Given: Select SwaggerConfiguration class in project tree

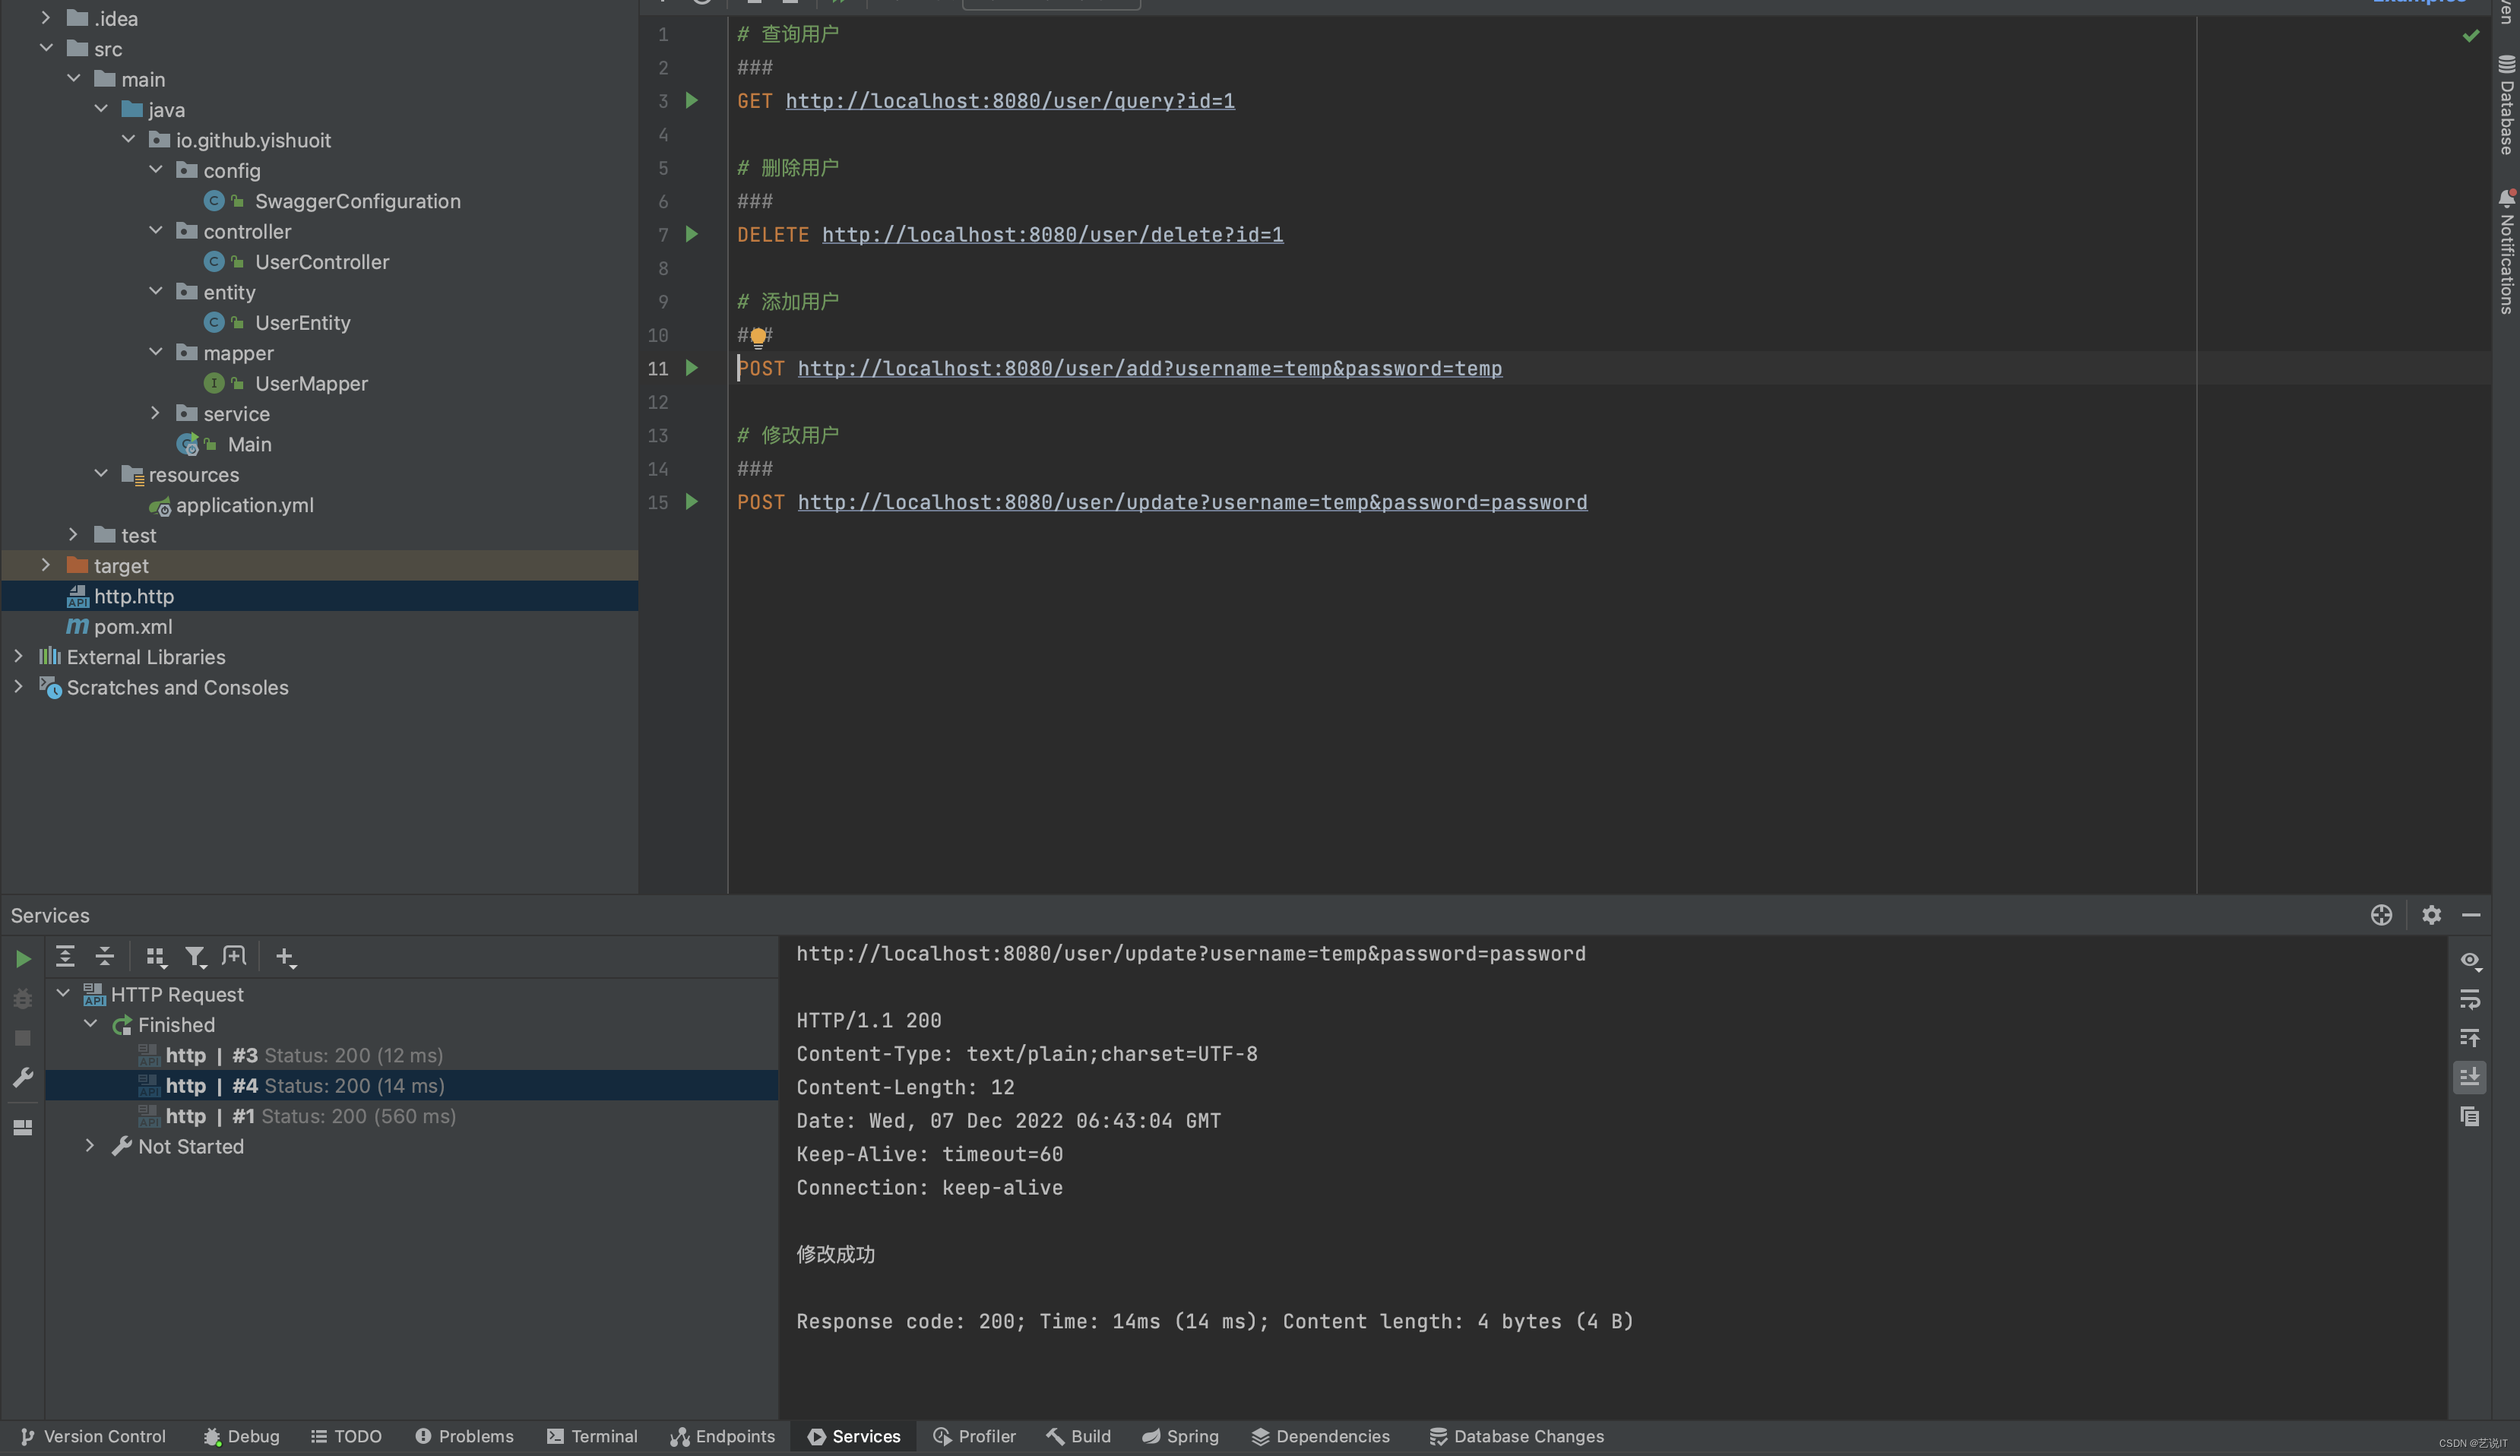Looking at the screenshot, I should click(x=358, y=201).
